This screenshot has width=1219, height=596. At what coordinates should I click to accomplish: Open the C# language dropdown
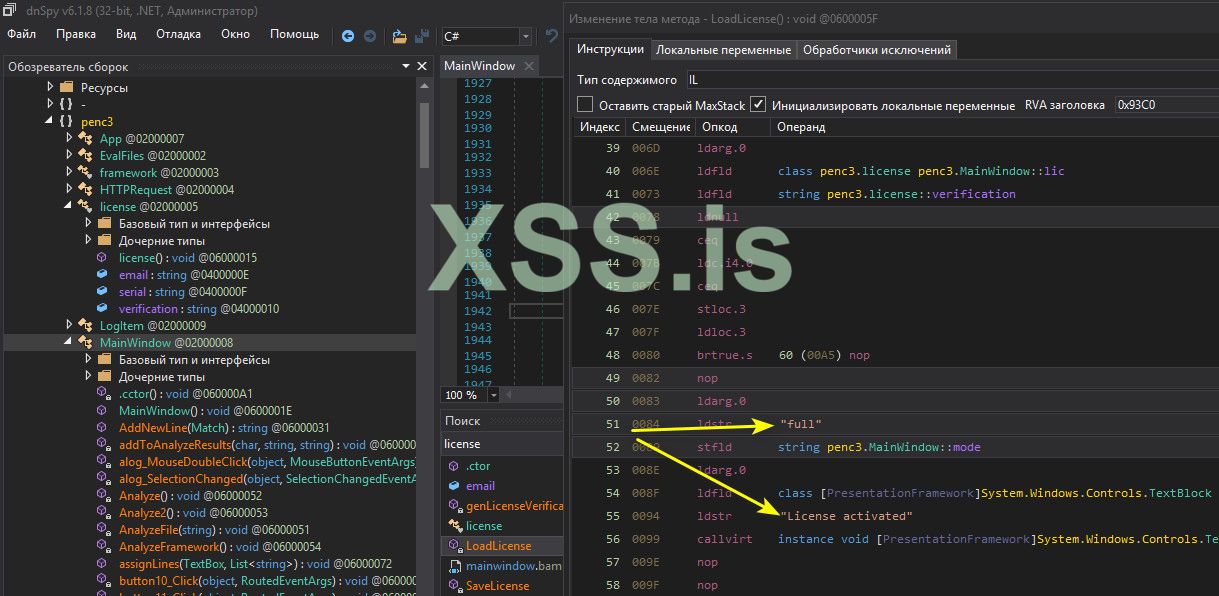click(x=525, y=36)
